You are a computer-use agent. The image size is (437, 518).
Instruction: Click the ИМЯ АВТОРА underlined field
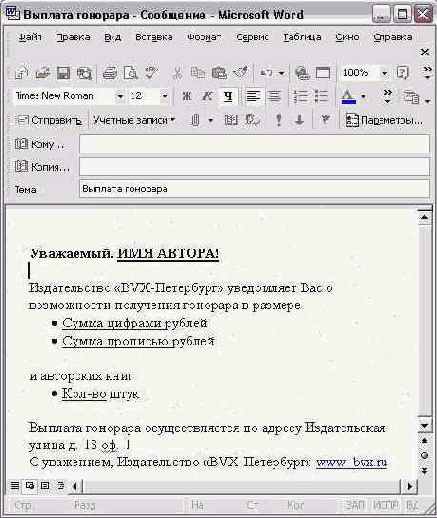tap(168, 254)
